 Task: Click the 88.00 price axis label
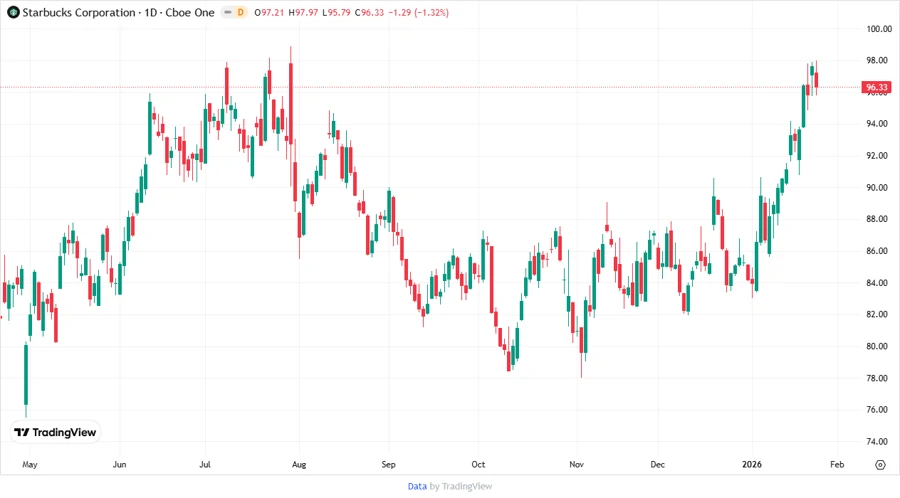pyautogui.click(x=877, y=219)
